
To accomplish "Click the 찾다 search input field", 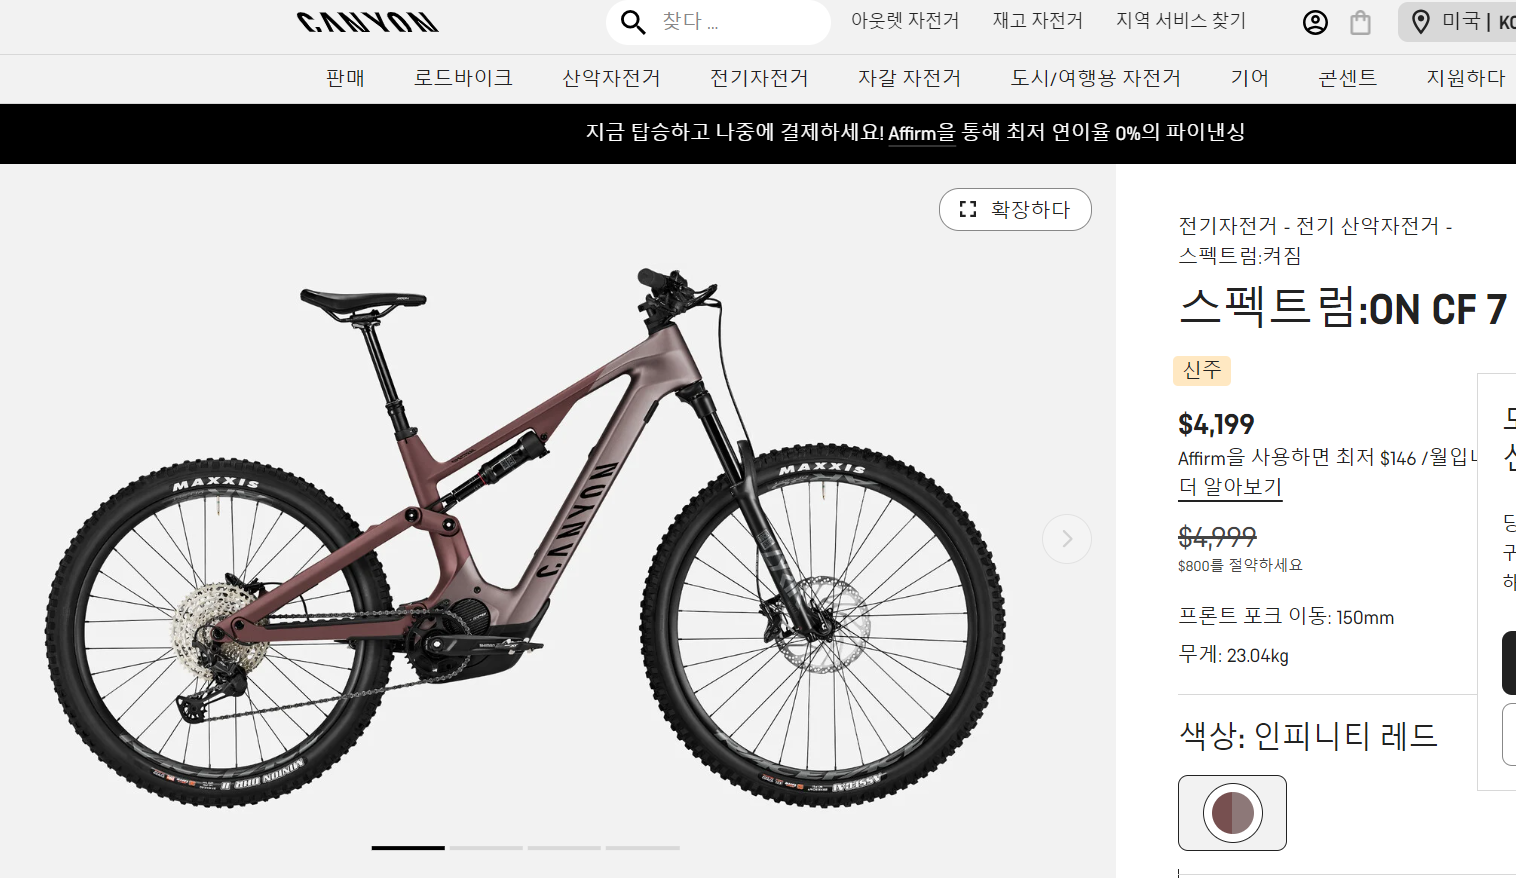I will pyautogui.click(x=740, y=22).
